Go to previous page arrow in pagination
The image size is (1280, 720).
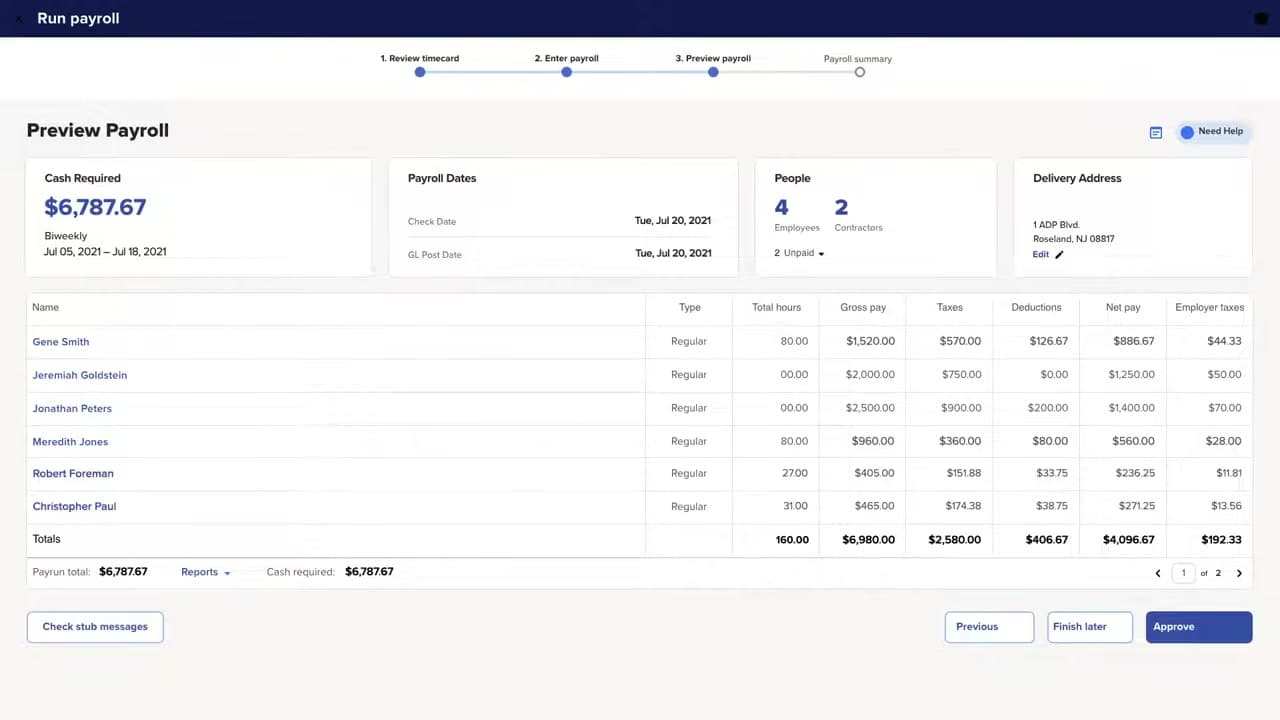[x=1158, y=573]
